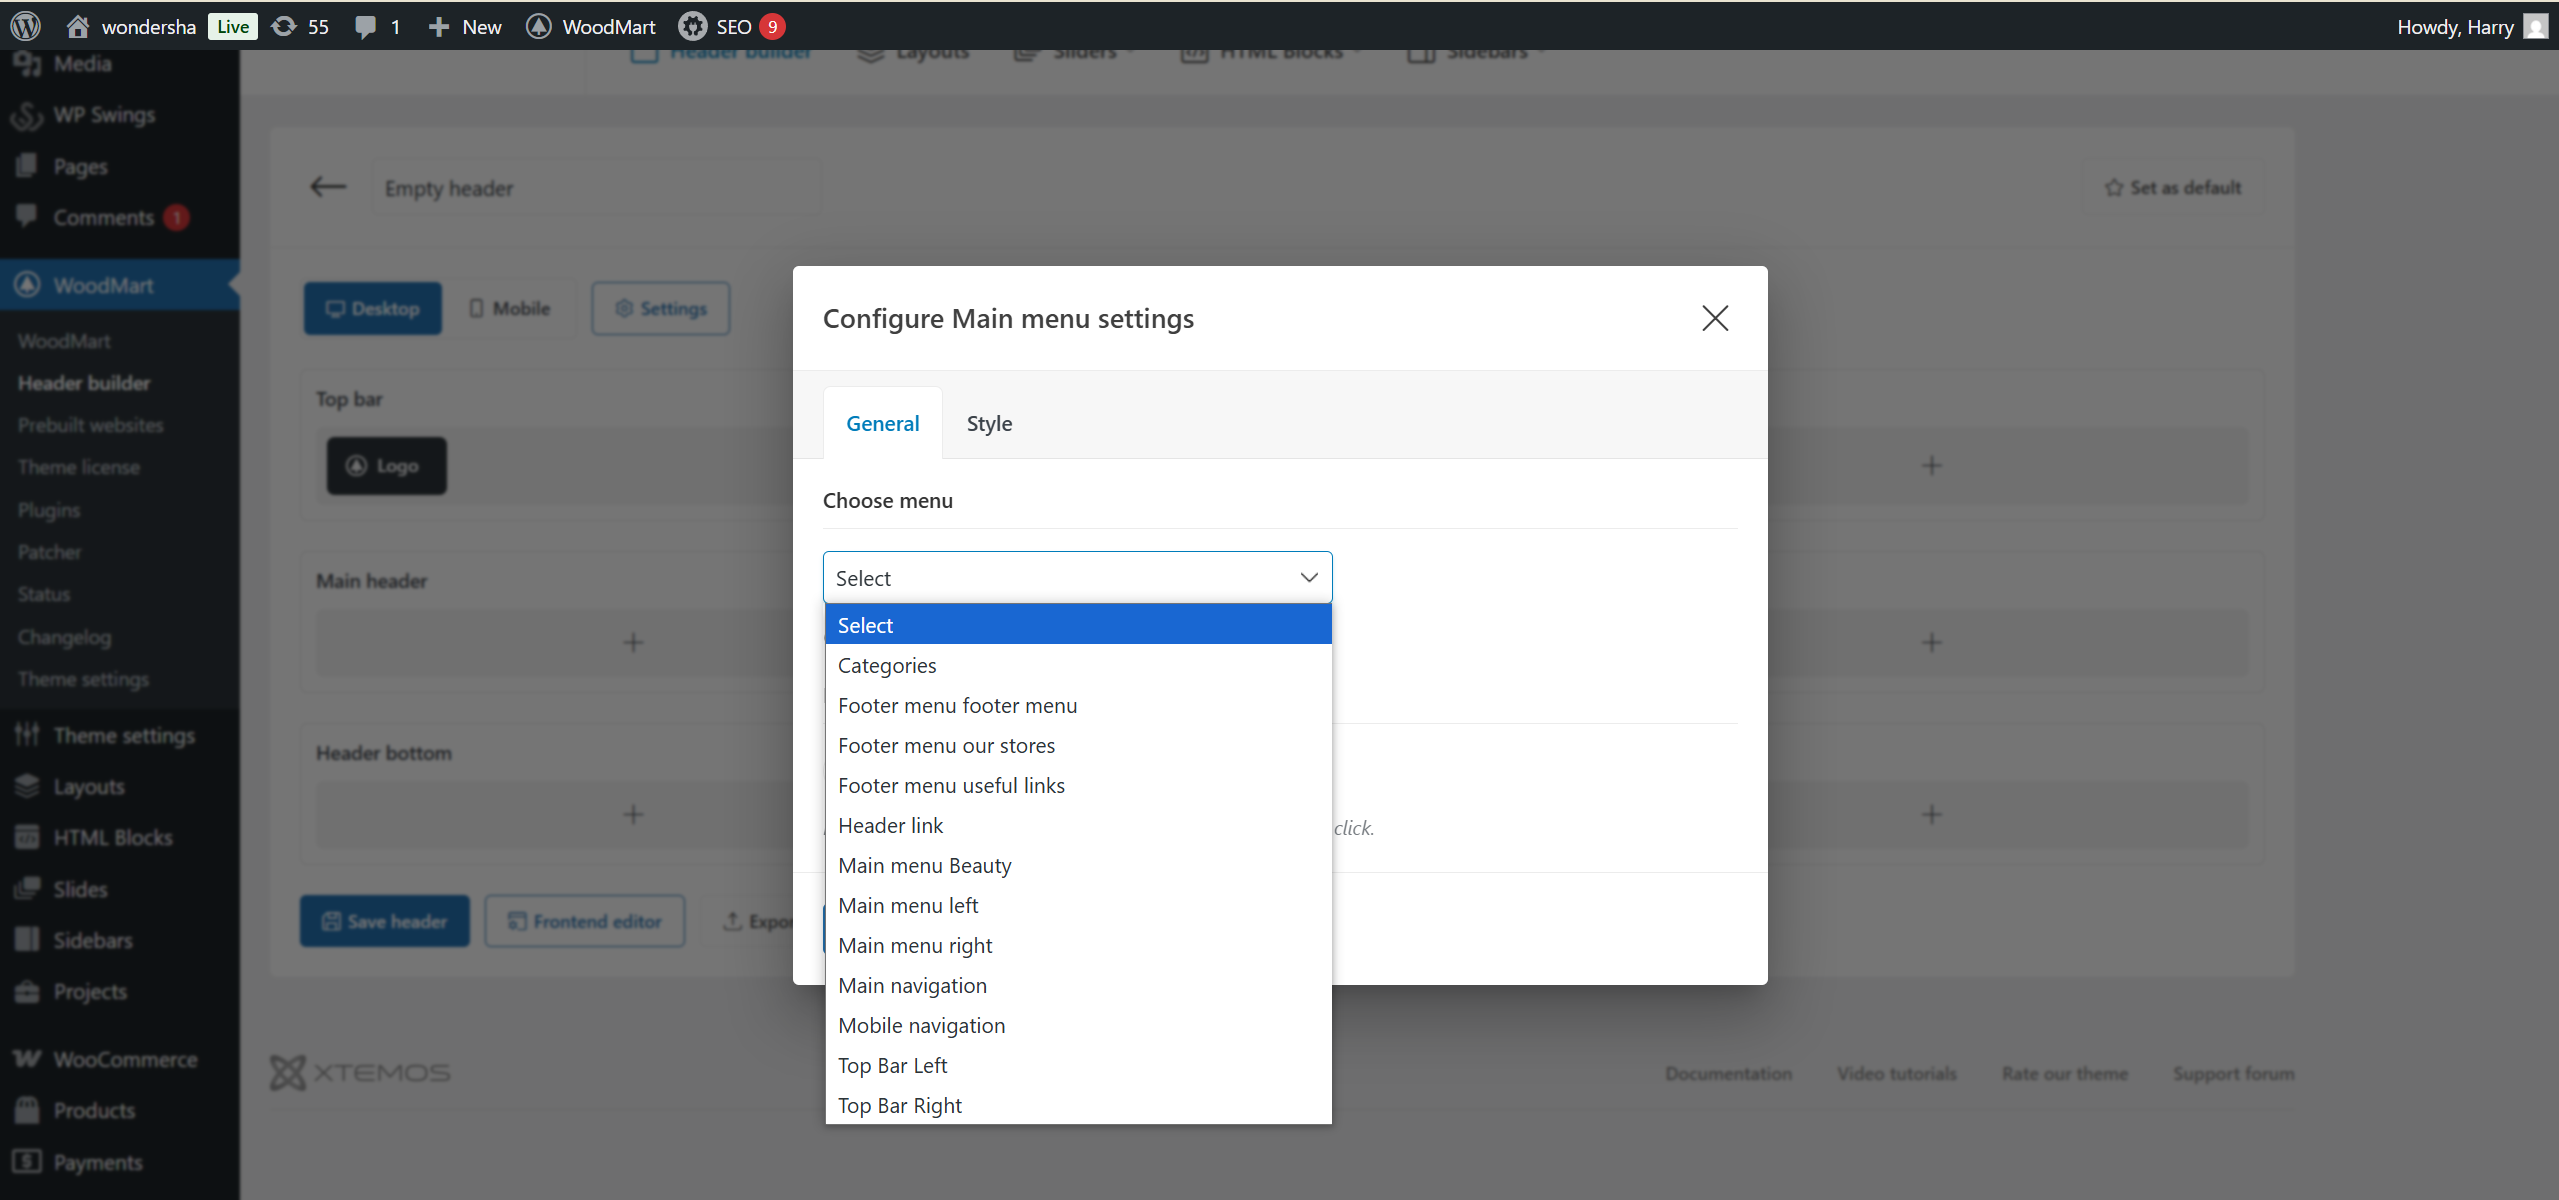Select Main menu Beauty entry

point(924,865)
